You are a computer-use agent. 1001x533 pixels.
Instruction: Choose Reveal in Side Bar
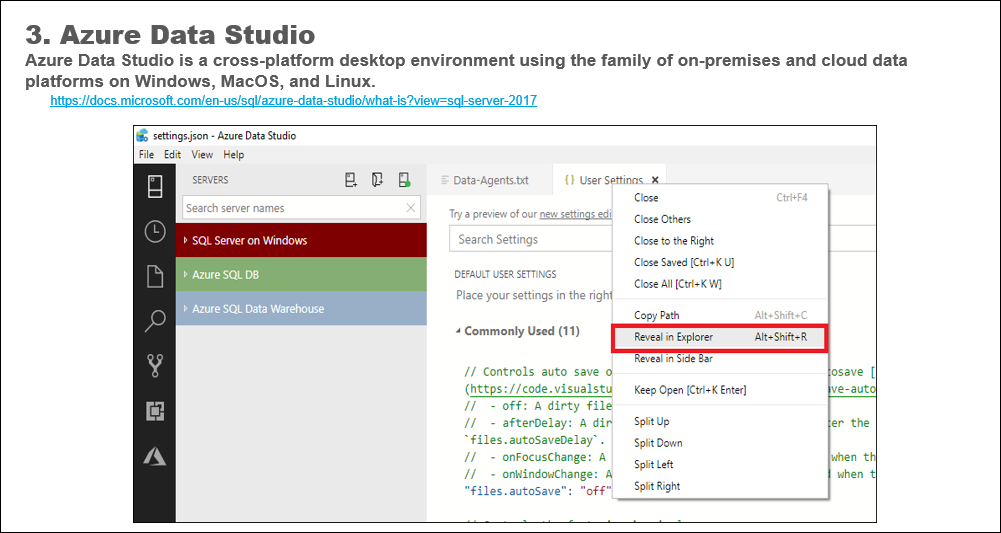[x=720, y=359]
